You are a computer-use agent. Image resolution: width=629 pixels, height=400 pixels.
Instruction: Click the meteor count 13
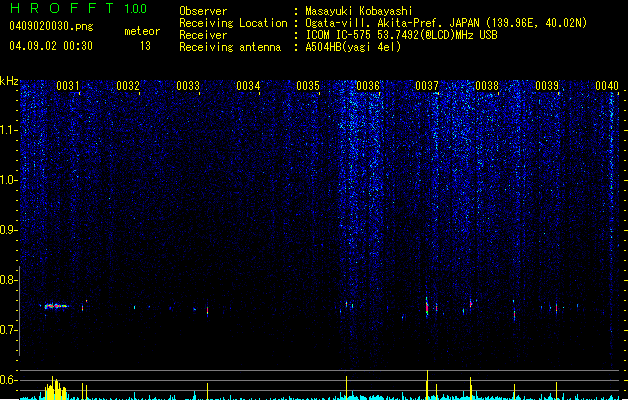(145, 46)
